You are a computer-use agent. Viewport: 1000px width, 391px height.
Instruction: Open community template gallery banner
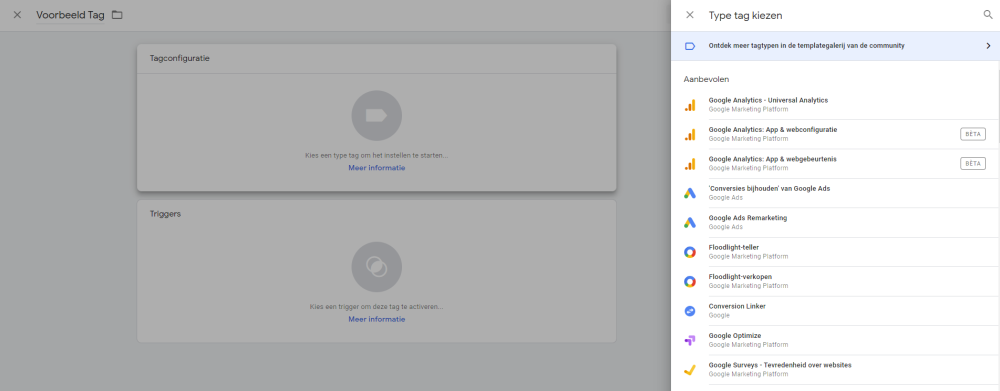[835, 46]
